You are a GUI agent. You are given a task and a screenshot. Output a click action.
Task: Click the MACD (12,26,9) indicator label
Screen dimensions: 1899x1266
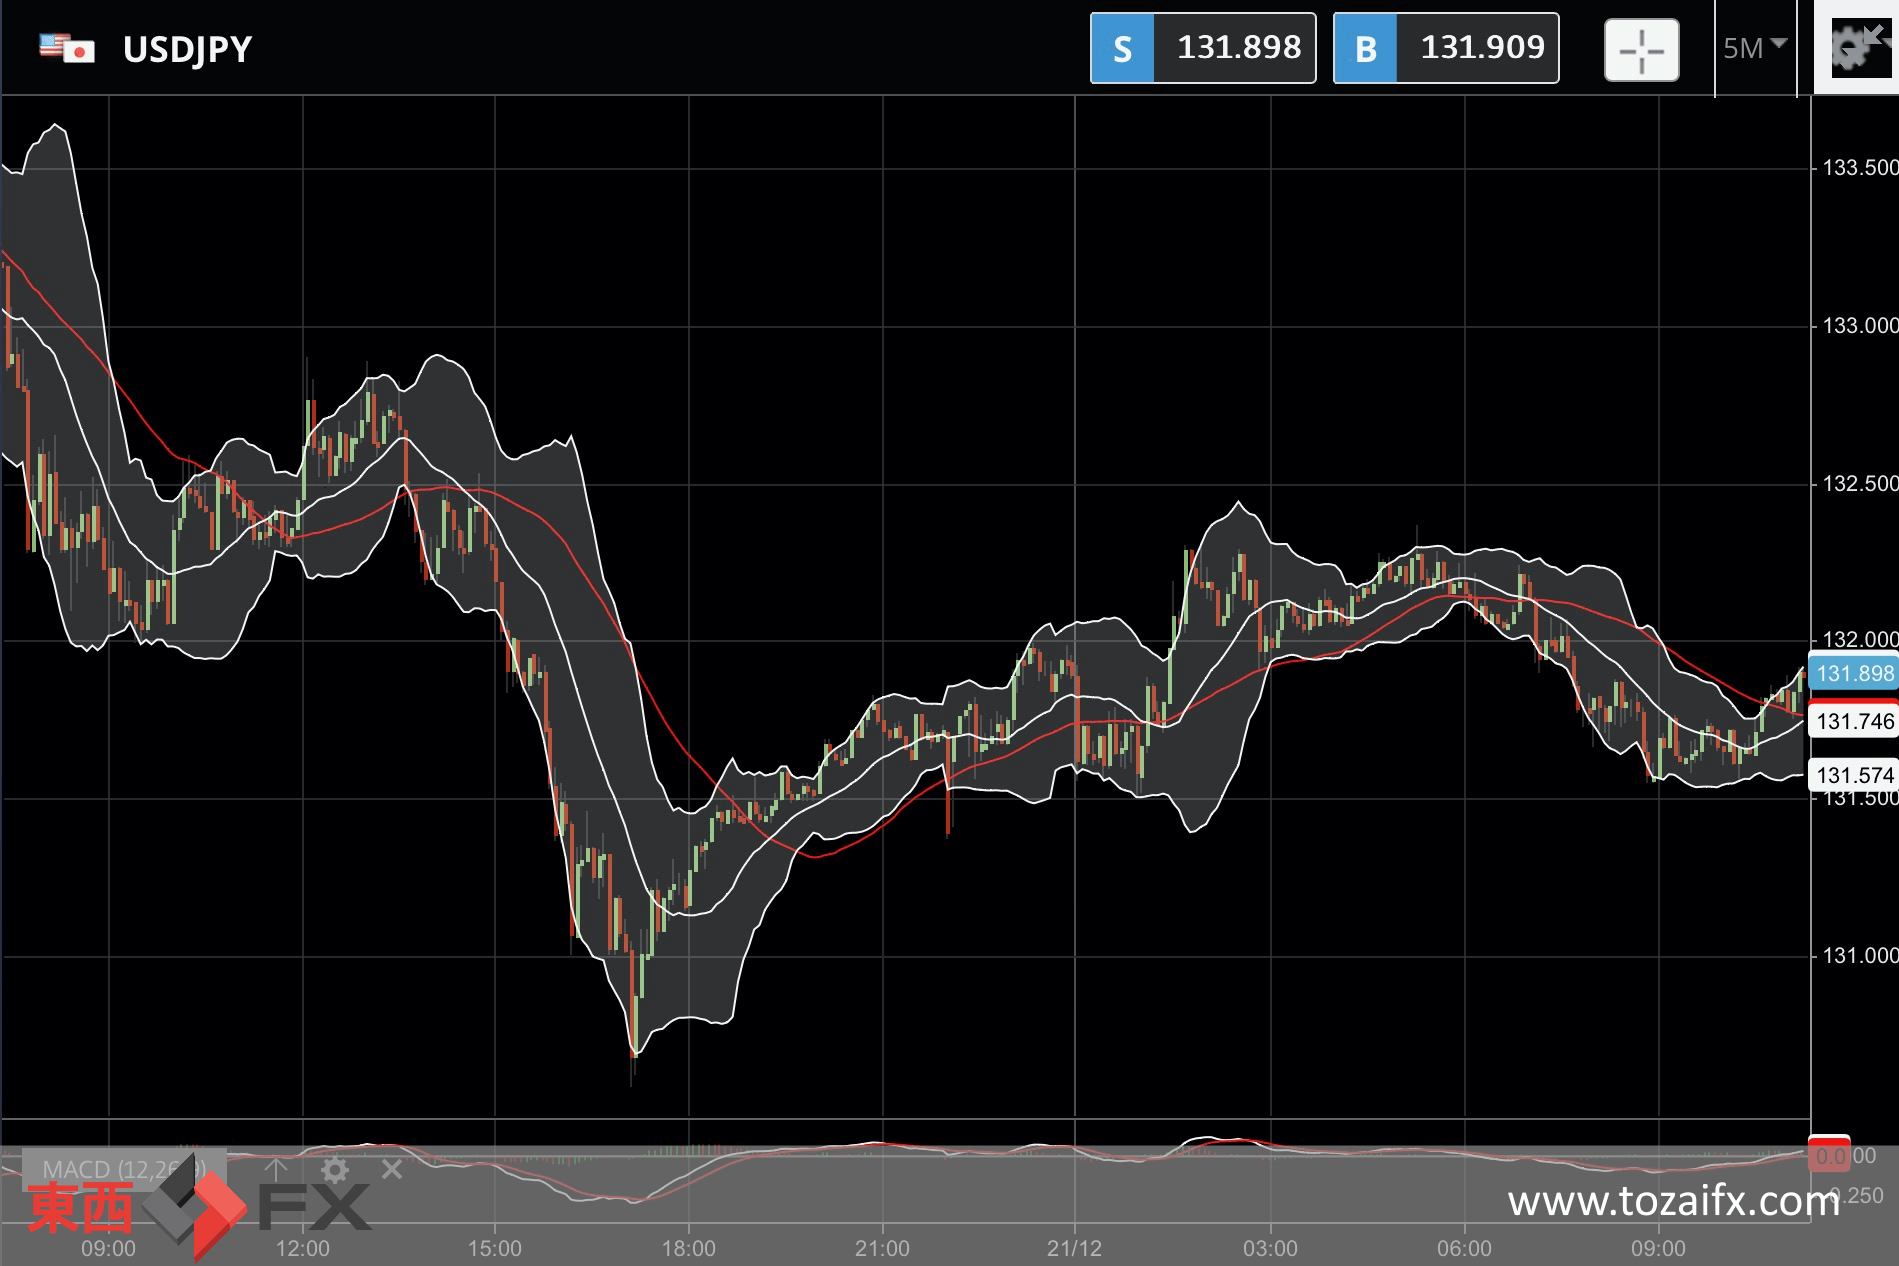click(124, 1169)
